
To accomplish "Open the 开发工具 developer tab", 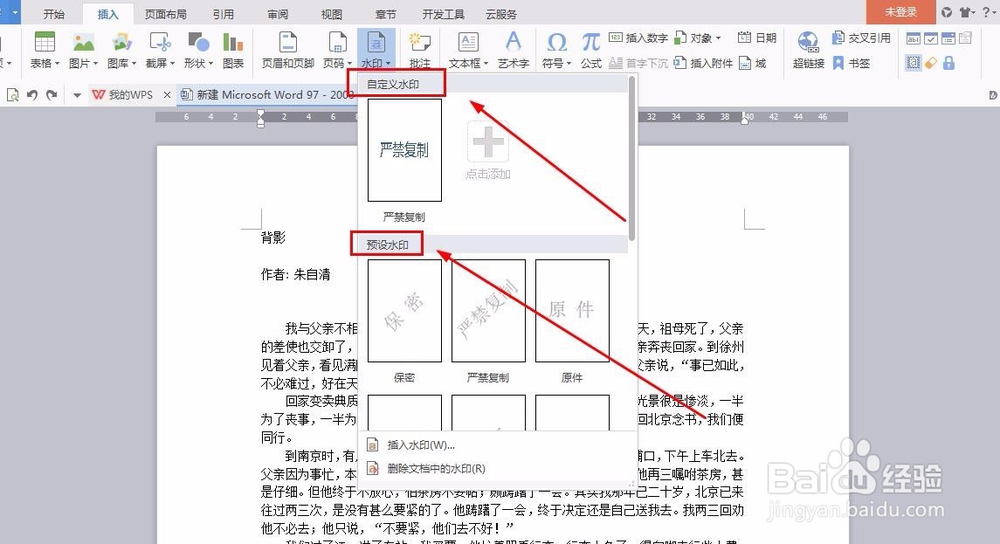I will [443, 13].
